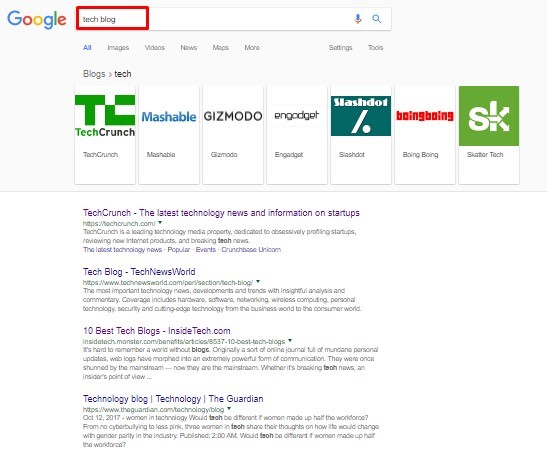Open the News results tab
Viewport: 547px width, 458px height.
pos(188,48)
